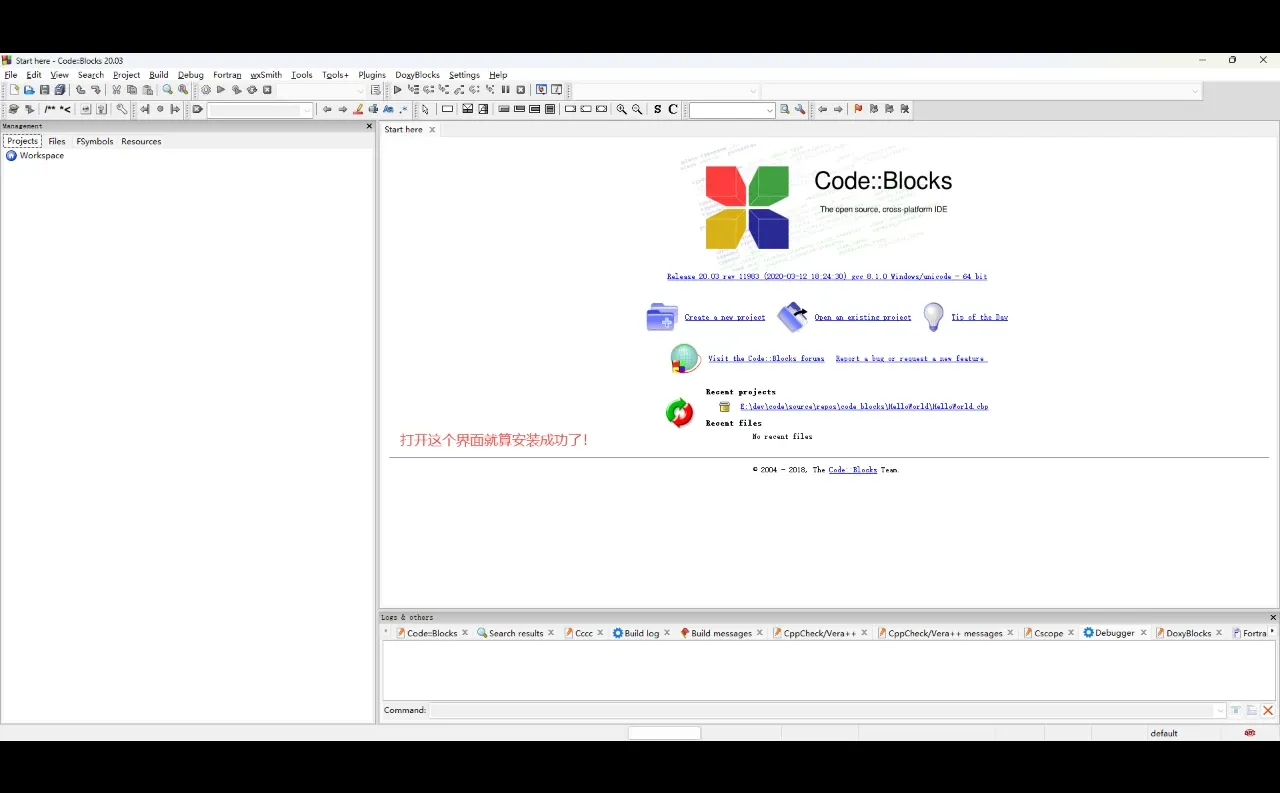Open the Settings menu

(x=464, y=75)
